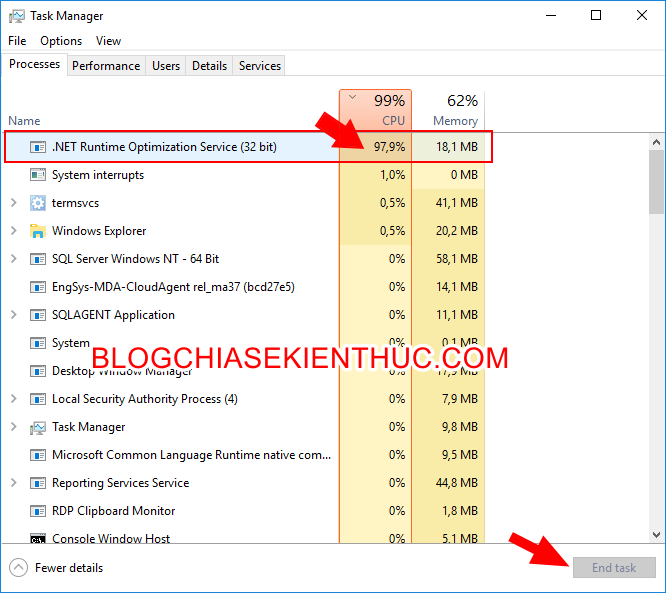The image size is (666, 593).
Task: Click the Microsoft Common Language Runtime icon
Action: tap(38, 455)
